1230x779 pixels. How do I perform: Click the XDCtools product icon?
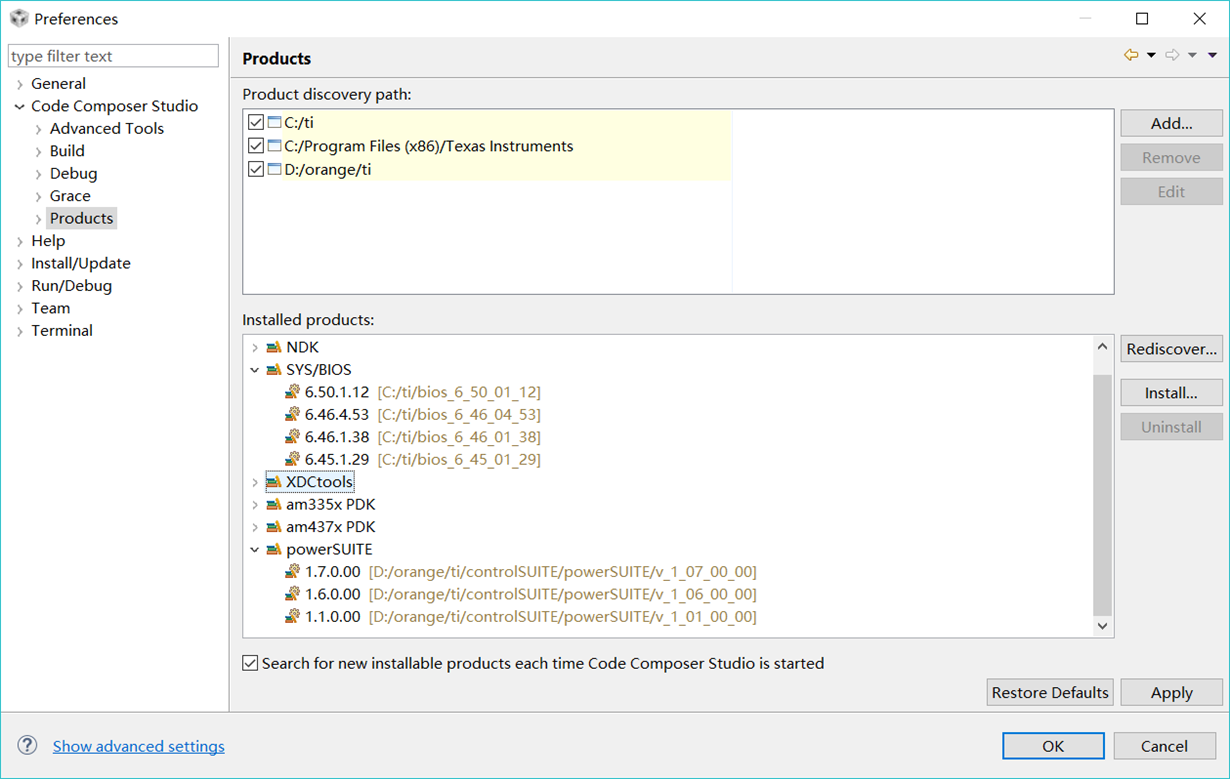(x=274, y=482)
